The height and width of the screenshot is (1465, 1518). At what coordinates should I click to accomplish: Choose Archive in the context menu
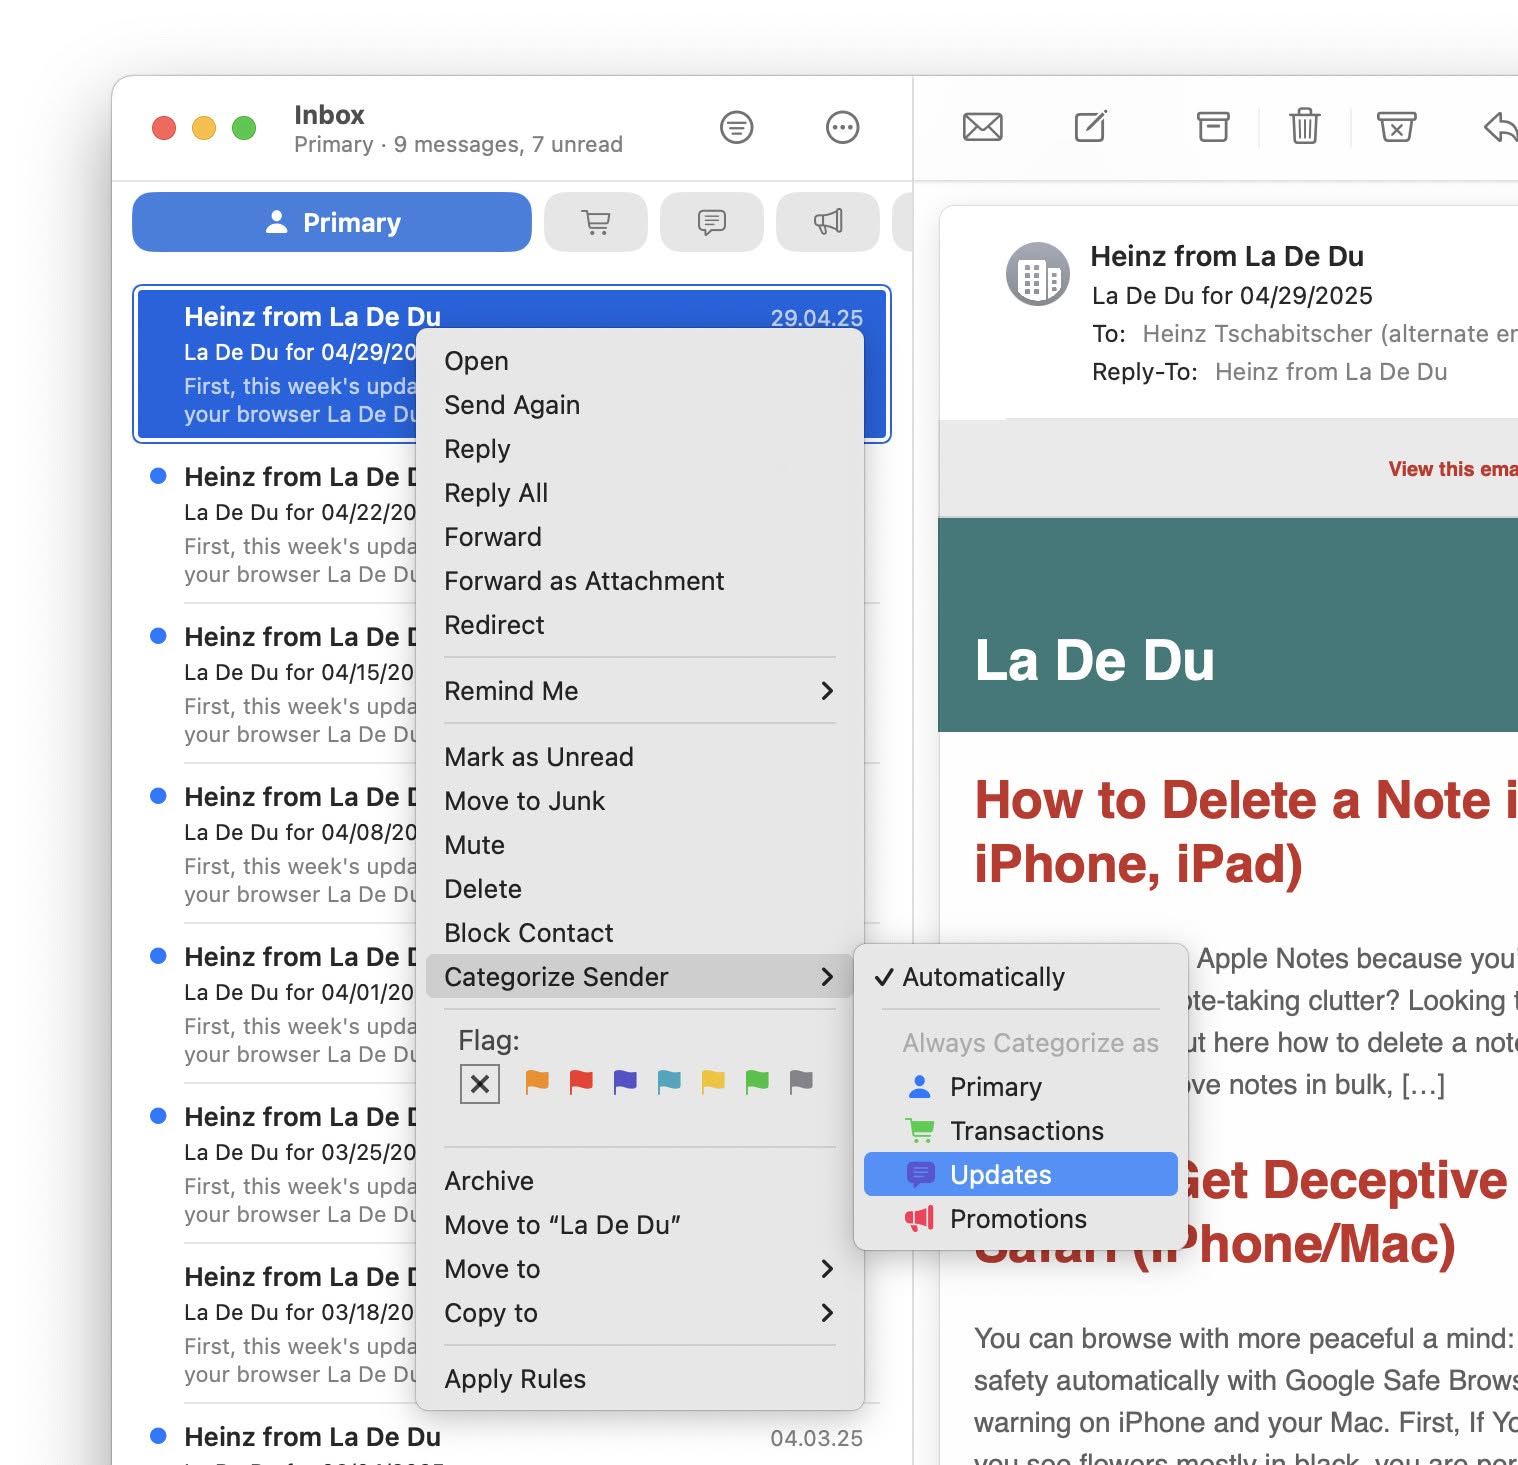point(640,1181)
